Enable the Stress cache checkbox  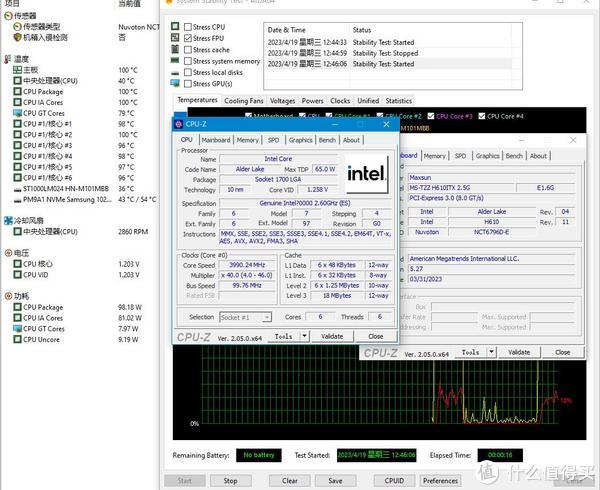point(188,50)
